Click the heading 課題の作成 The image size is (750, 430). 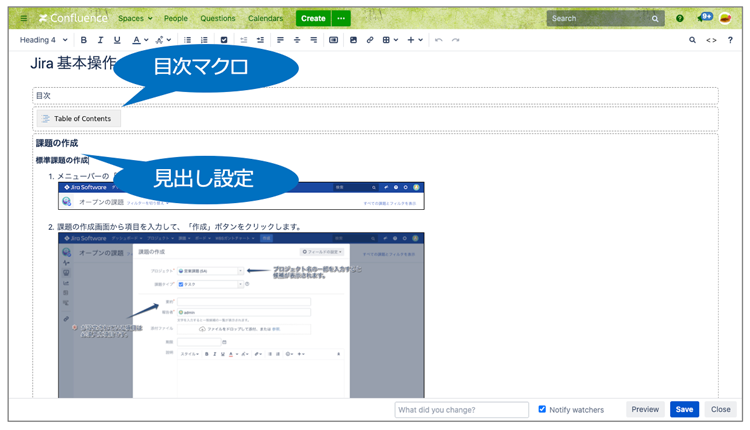coord(57,143)
